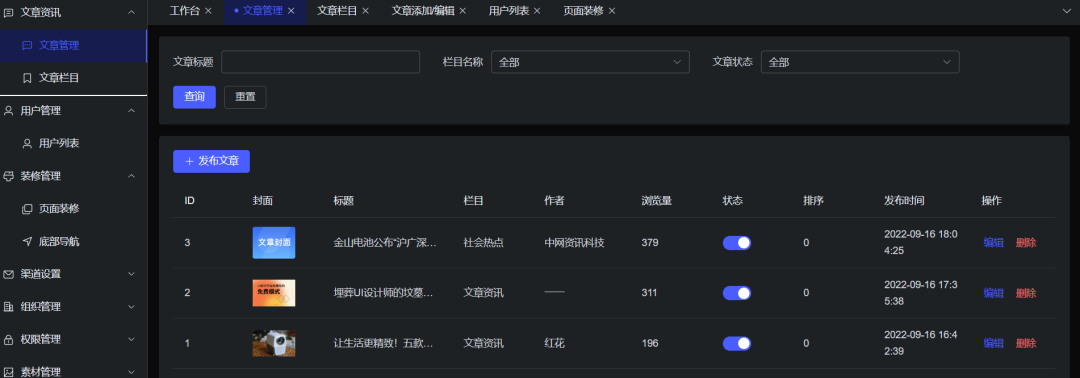Delete the article with ID 3
Image resolution: width=1080 pixels, height=378 pixels.
1026,243
